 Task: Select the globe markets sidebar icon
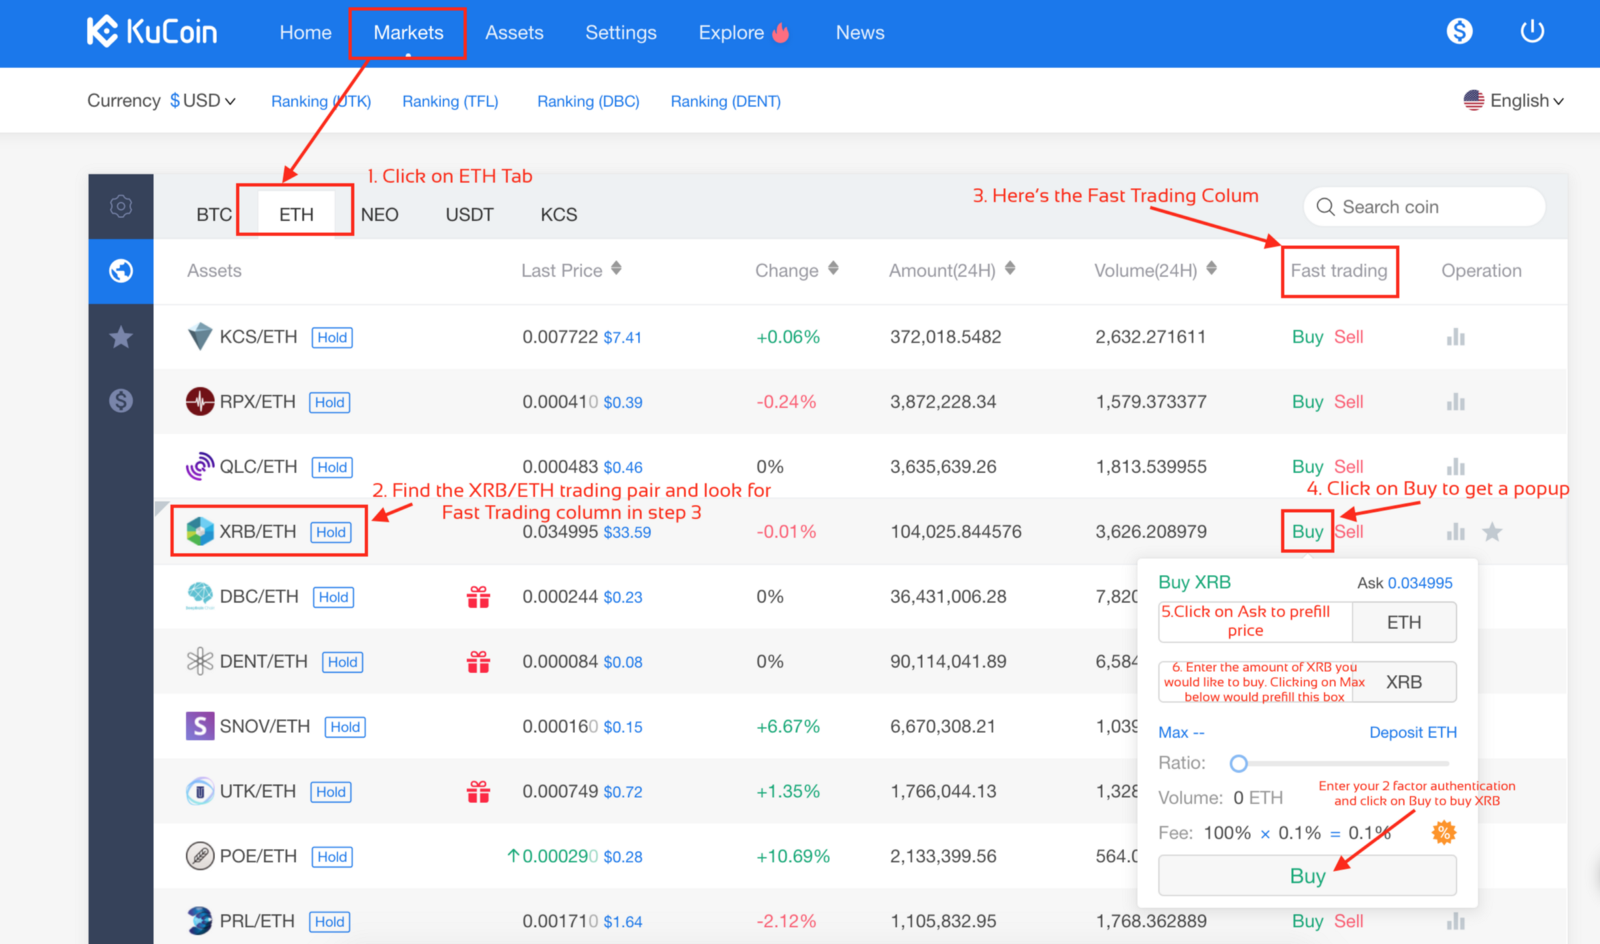pyautogui.click(x=121, y=271)
